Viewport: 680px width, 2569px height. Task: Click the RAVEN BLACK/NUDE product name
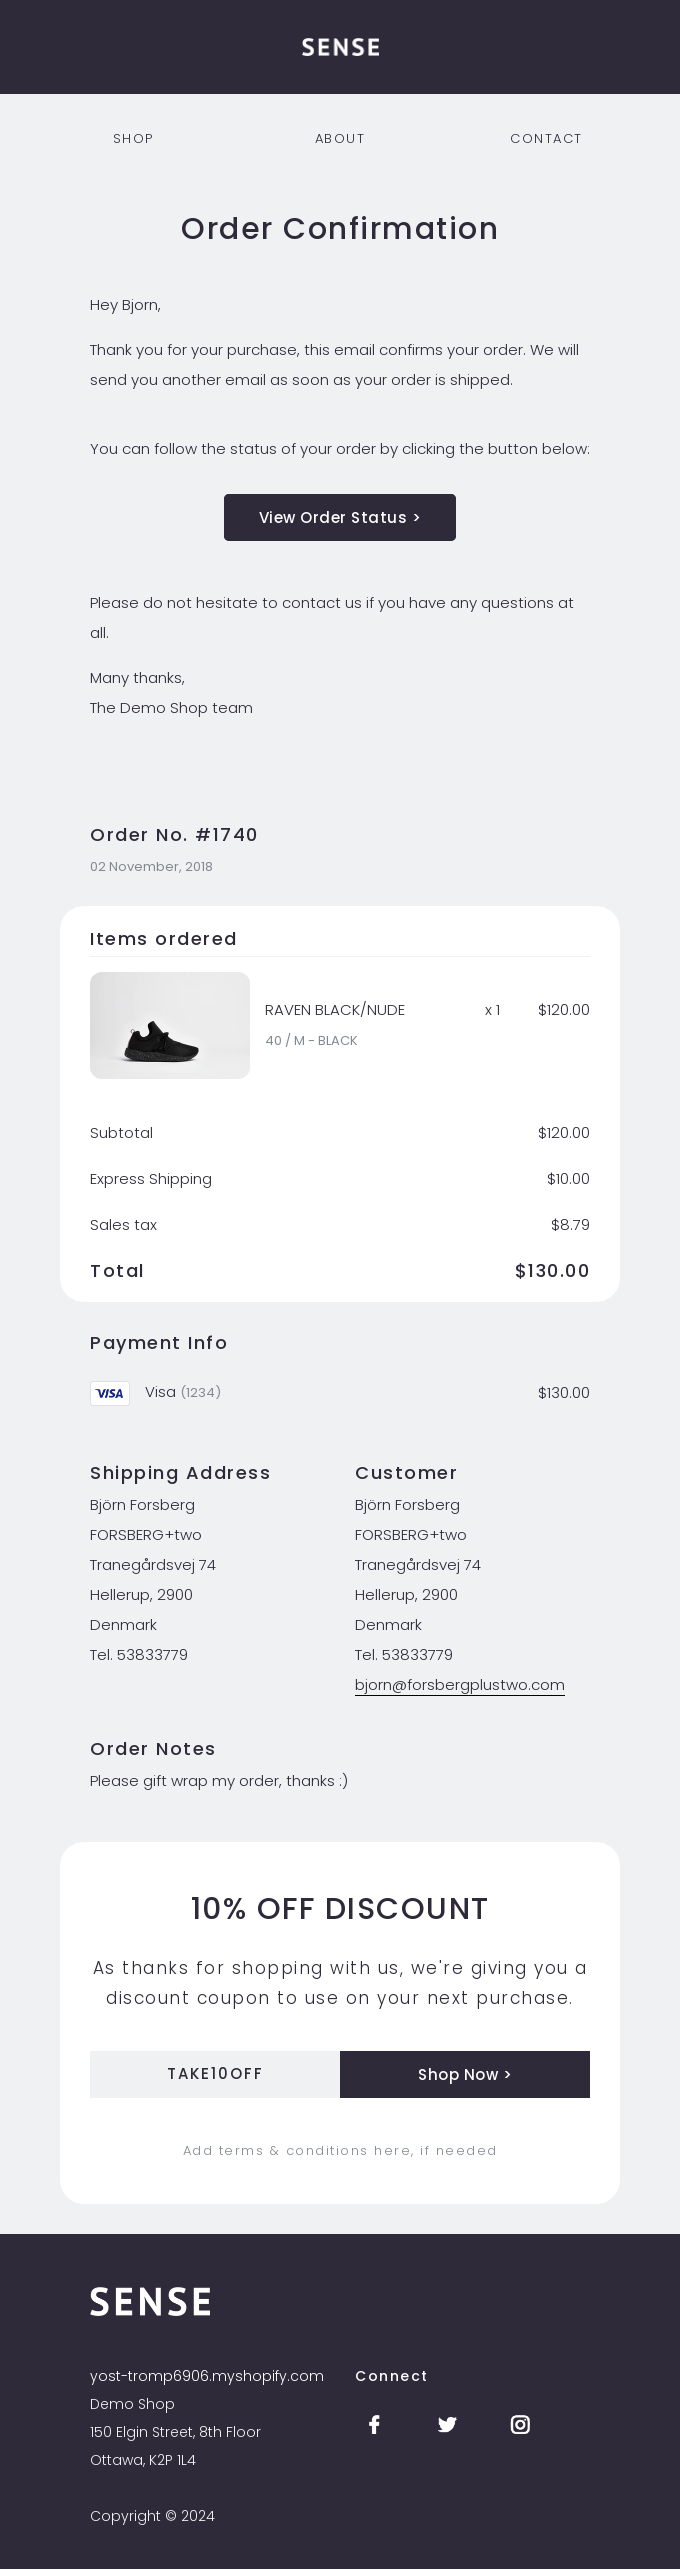pyautogui.click(x=335, y=1010)
